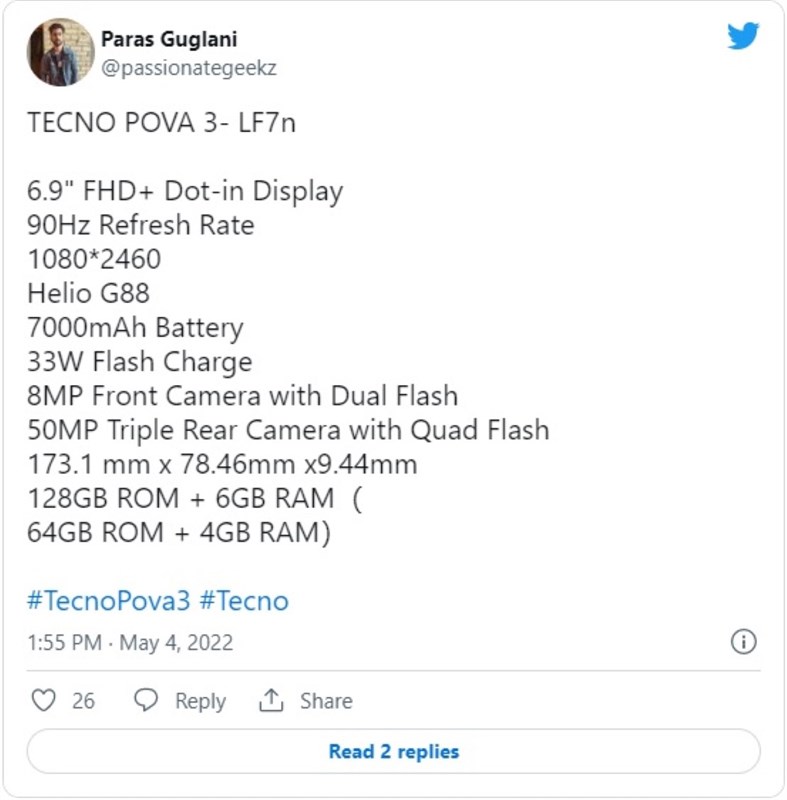Click the Reply text label
The height and width of the screenshot is (800, 787).
pyautogui.click(x=196, y=701)
